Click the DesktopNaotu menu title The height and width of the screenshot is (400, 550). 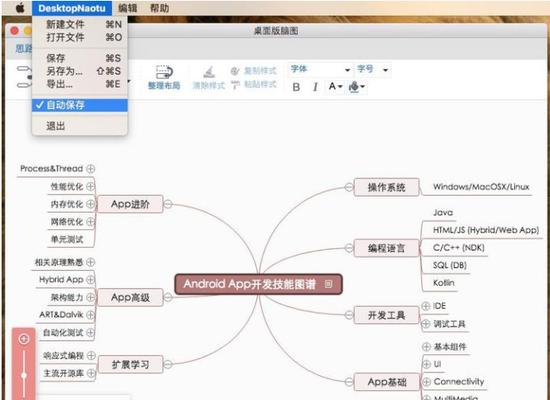72,8
